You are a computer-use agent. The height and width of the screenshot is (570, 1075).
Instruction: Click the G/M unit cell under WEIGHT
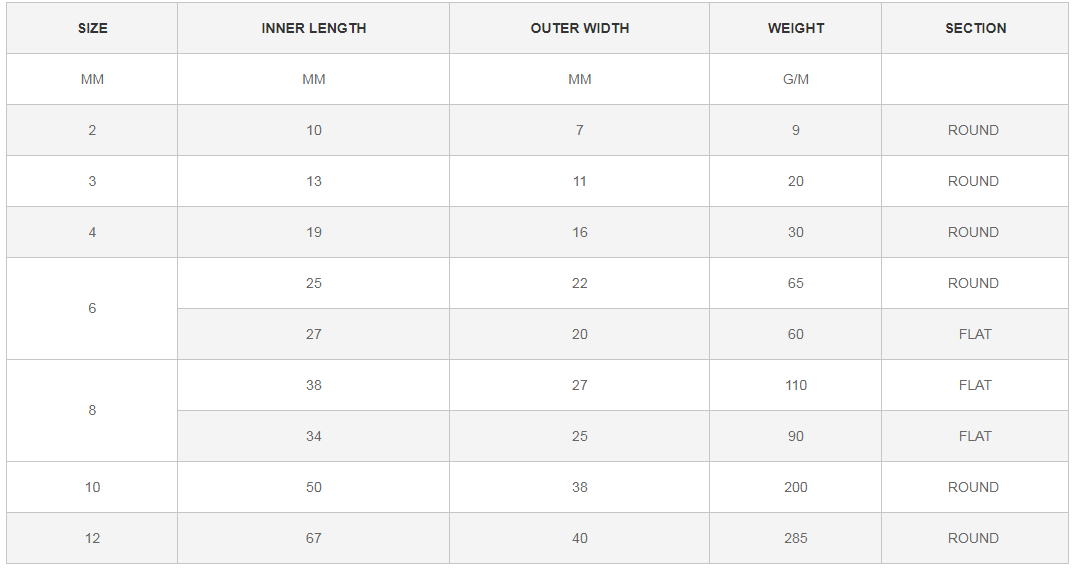point(796,79)
